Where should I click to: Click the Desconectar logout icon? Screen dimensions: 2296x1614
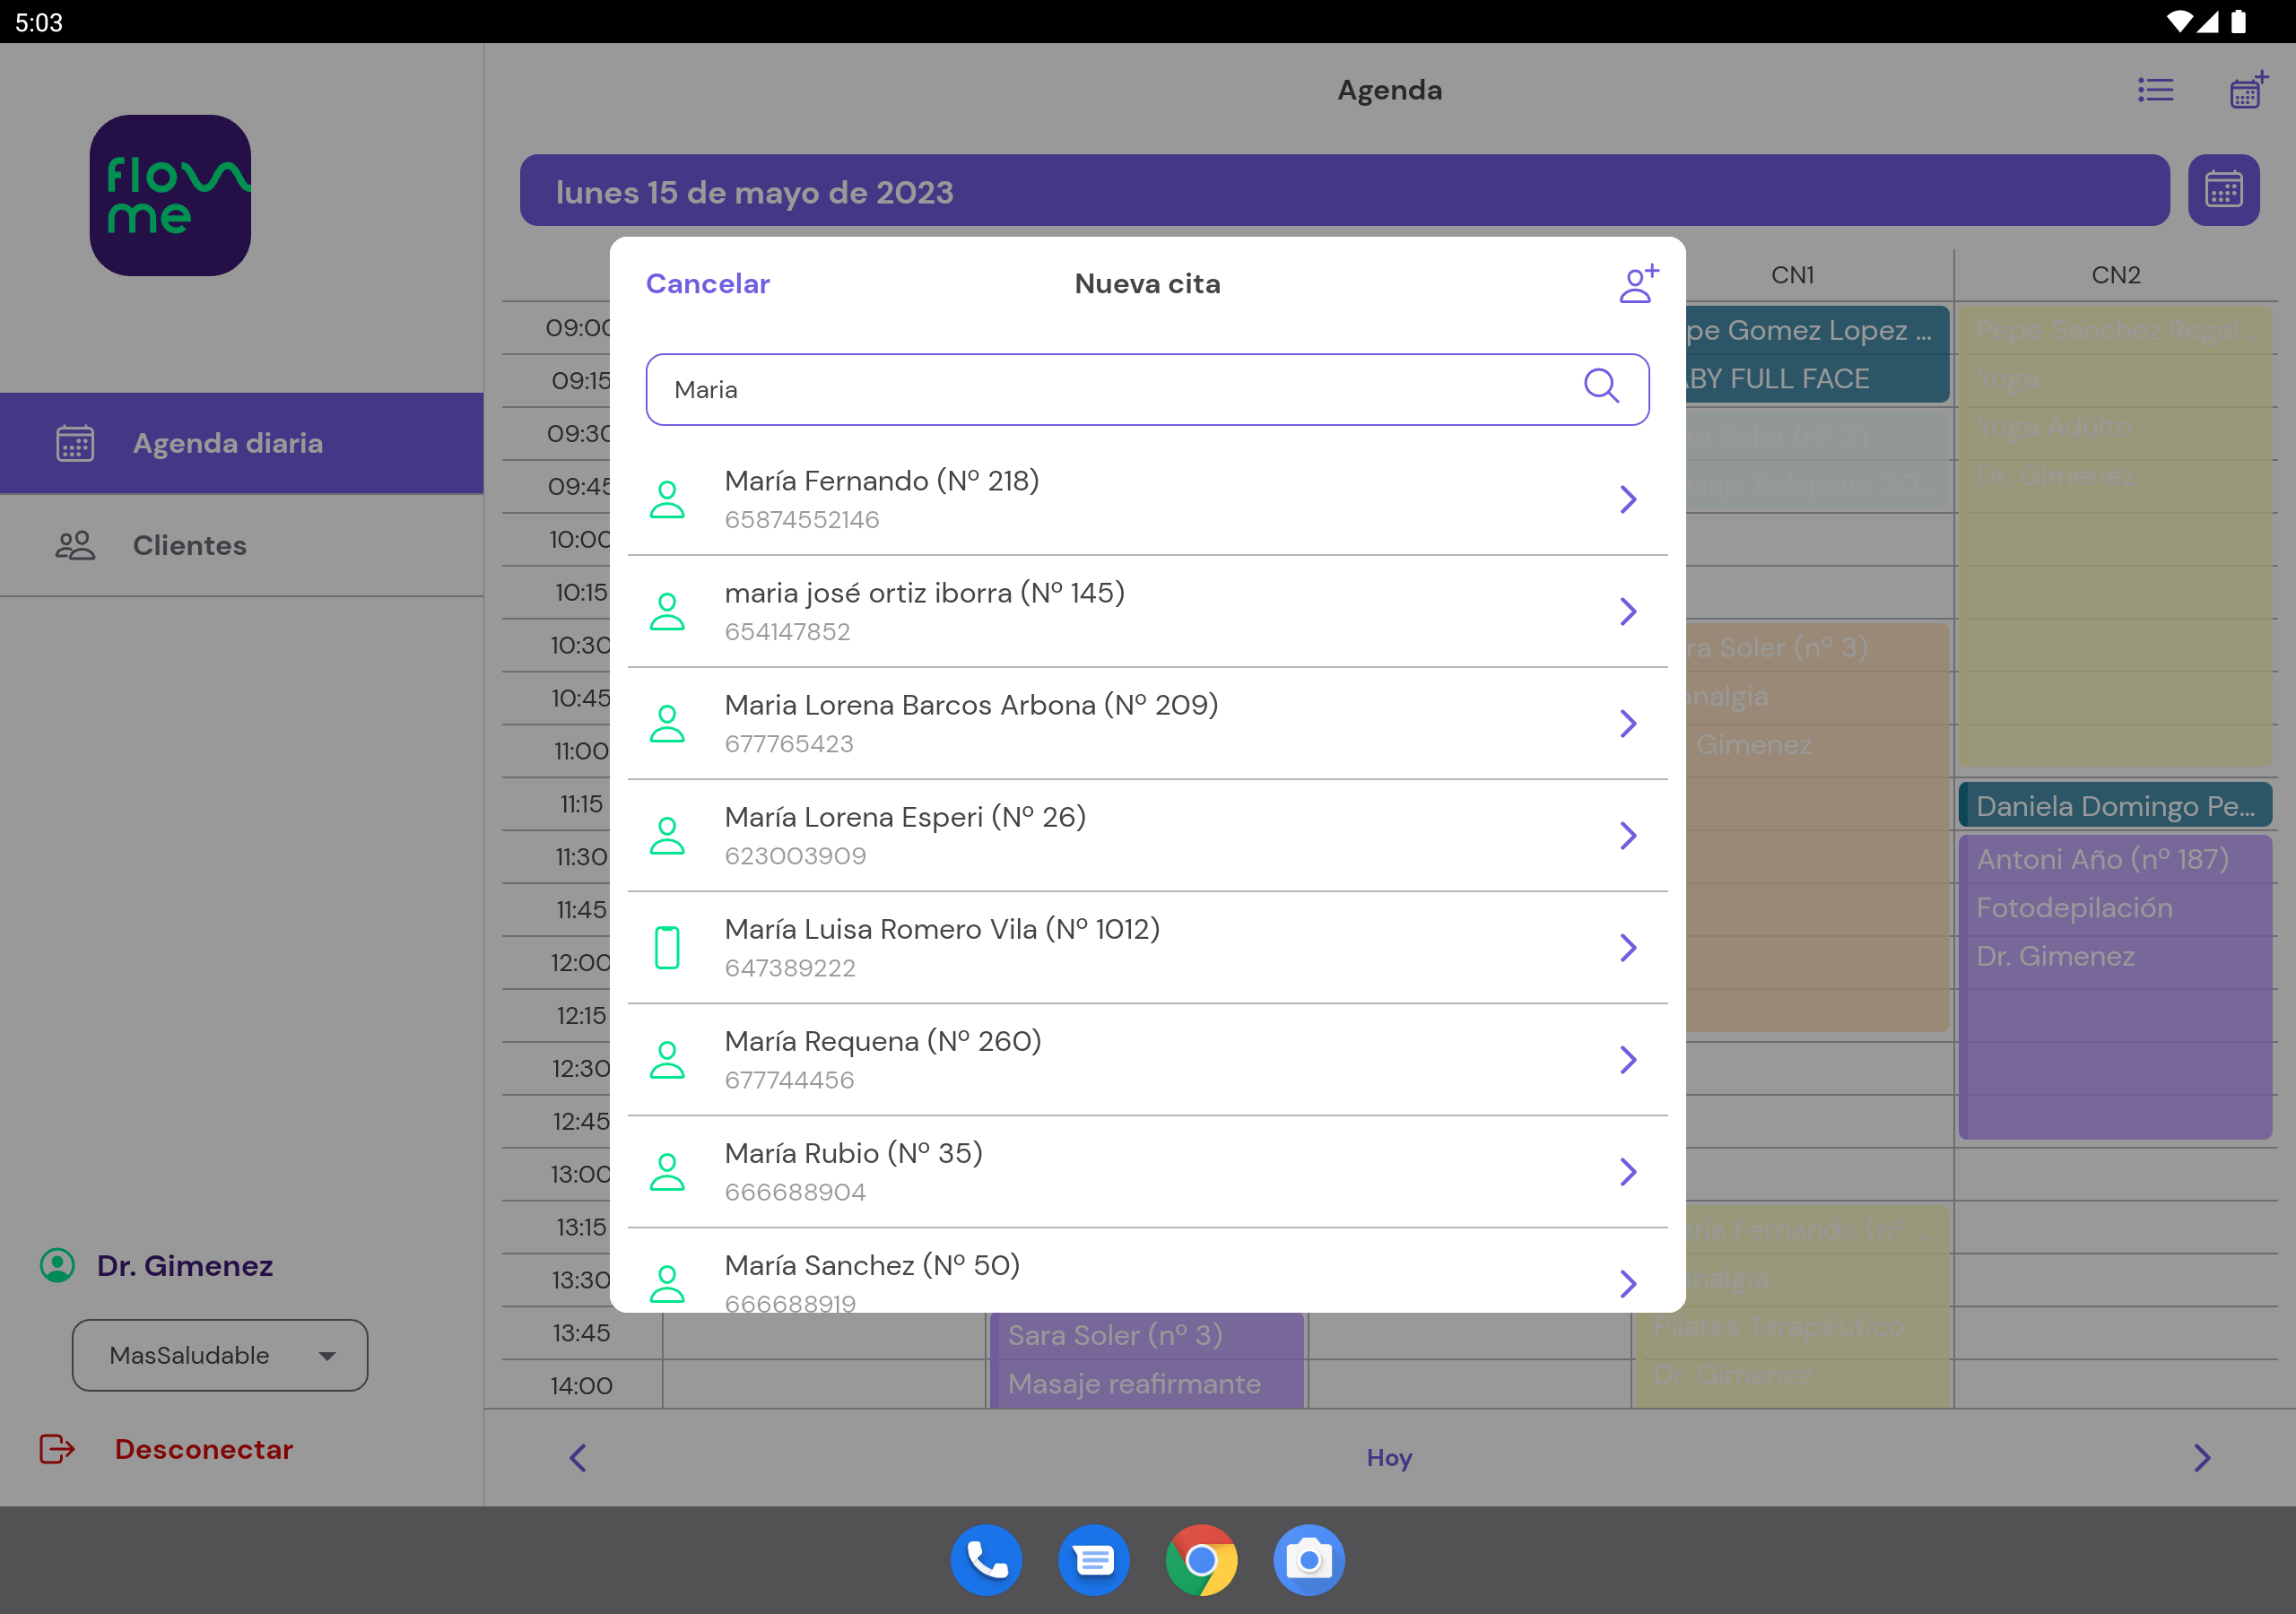point(57,1449)
